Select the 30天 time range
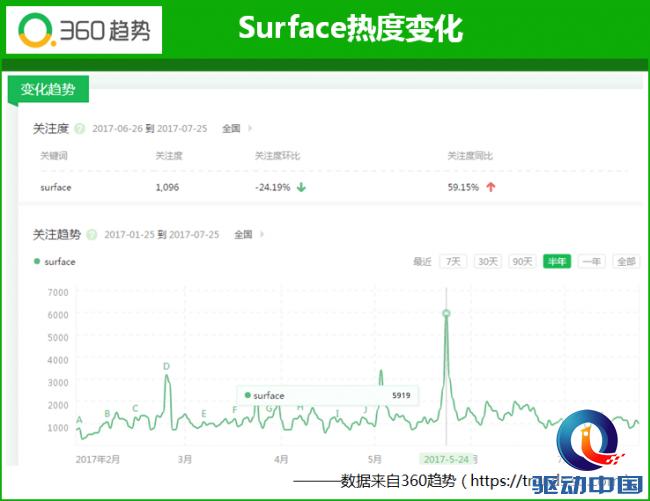Screen dimensions: 650x501 [488, 261]
